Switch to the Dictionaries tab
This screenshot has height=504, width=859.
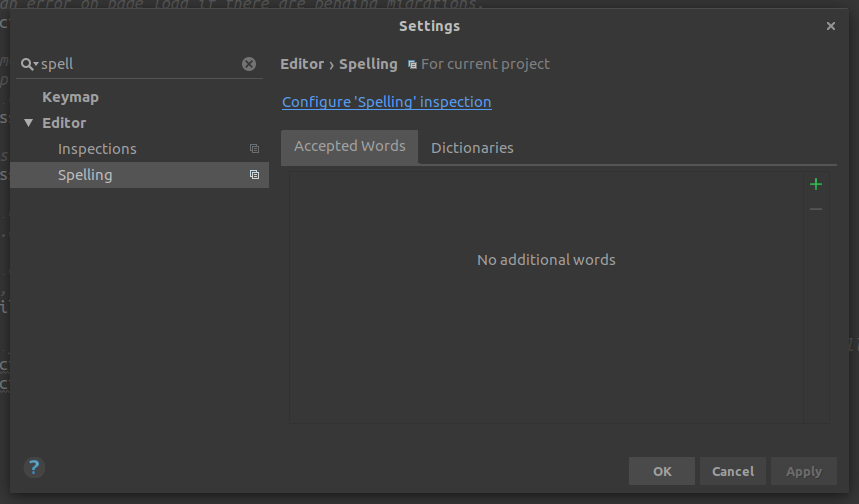click(472, 148)
